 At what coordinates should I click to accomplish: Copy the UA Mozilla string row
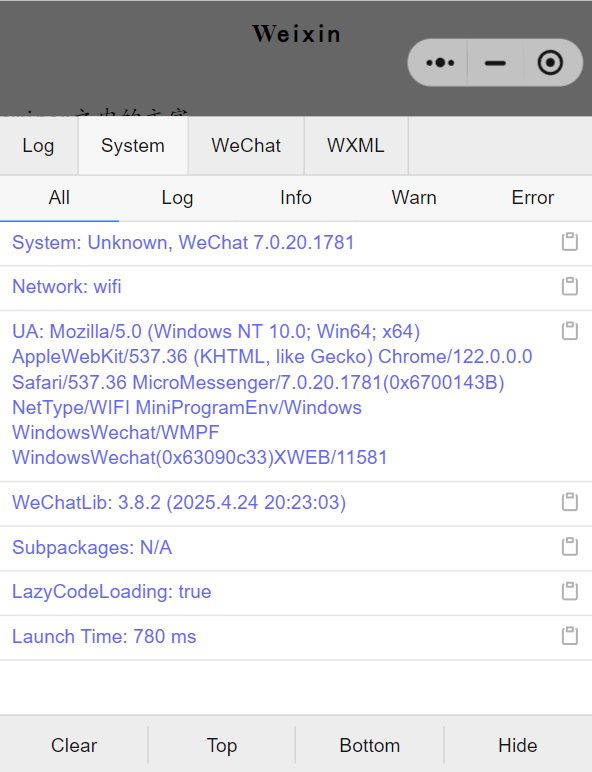(x=570, y=331)
